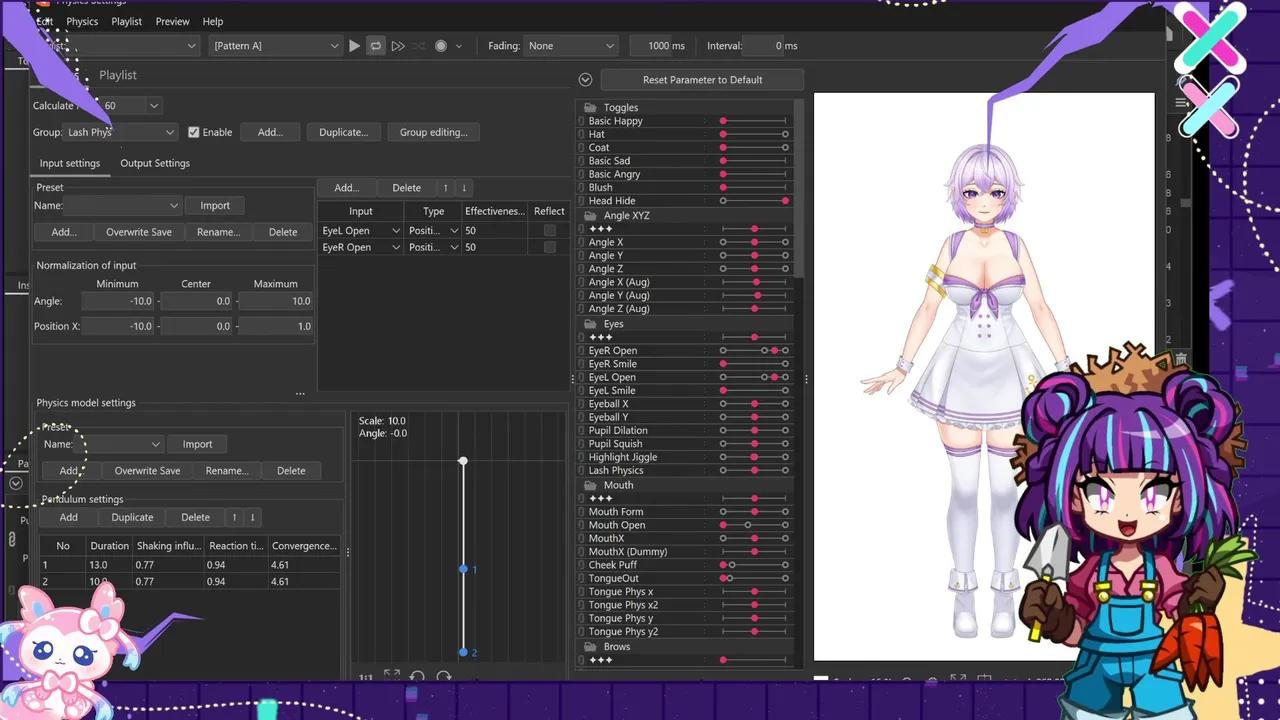1280x720 pixels.
Task: Click the fit-to-view icon below the curve editor
Action: click(x=393, y=677)
